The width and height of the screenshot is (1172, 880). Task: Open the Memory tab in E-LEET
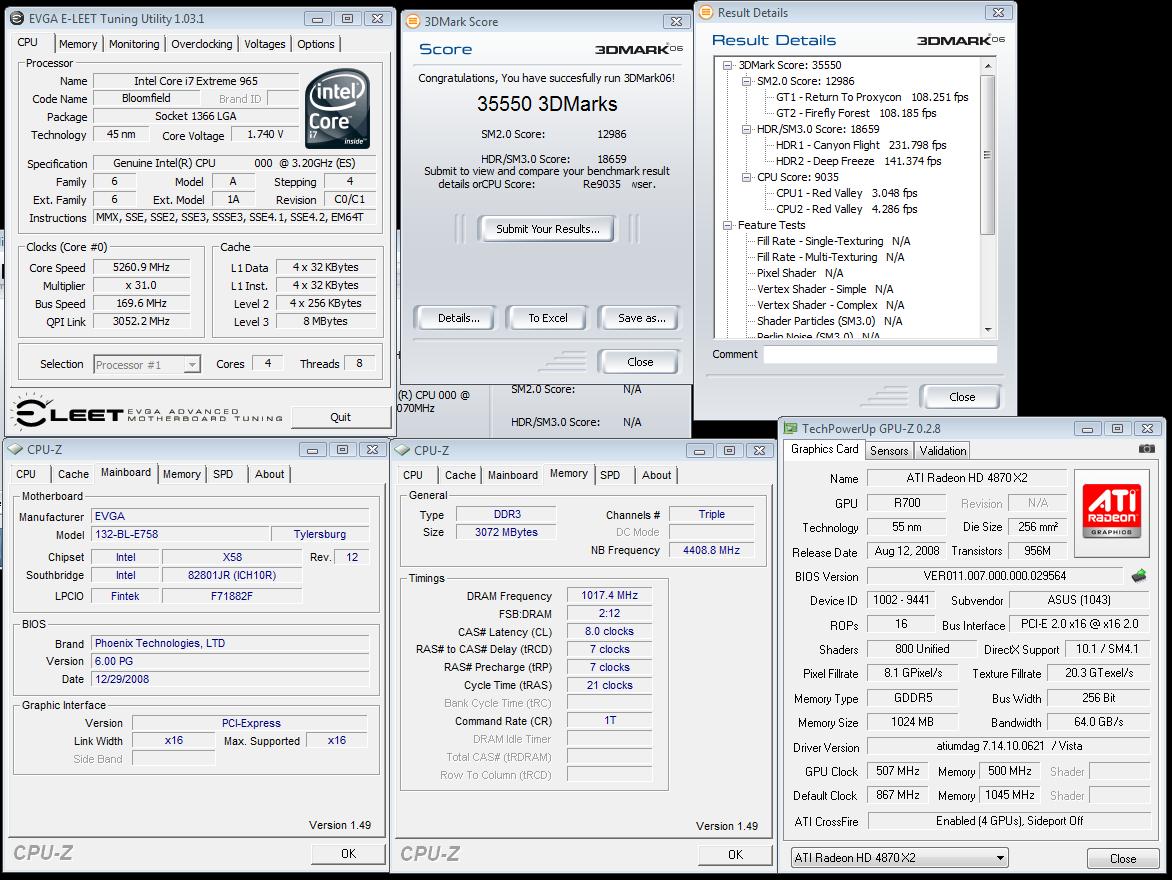pyautogui.click(x=78, y=44)
